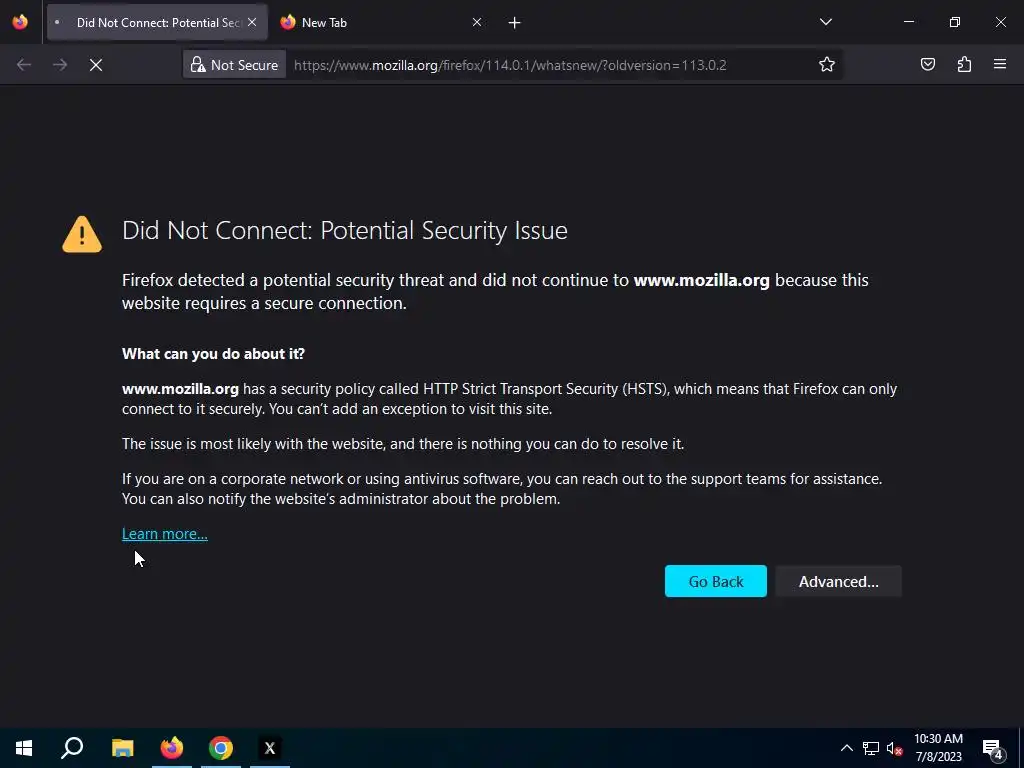
Task: Open the Extensions puzzle icon
Action: (x=964, y=65)
